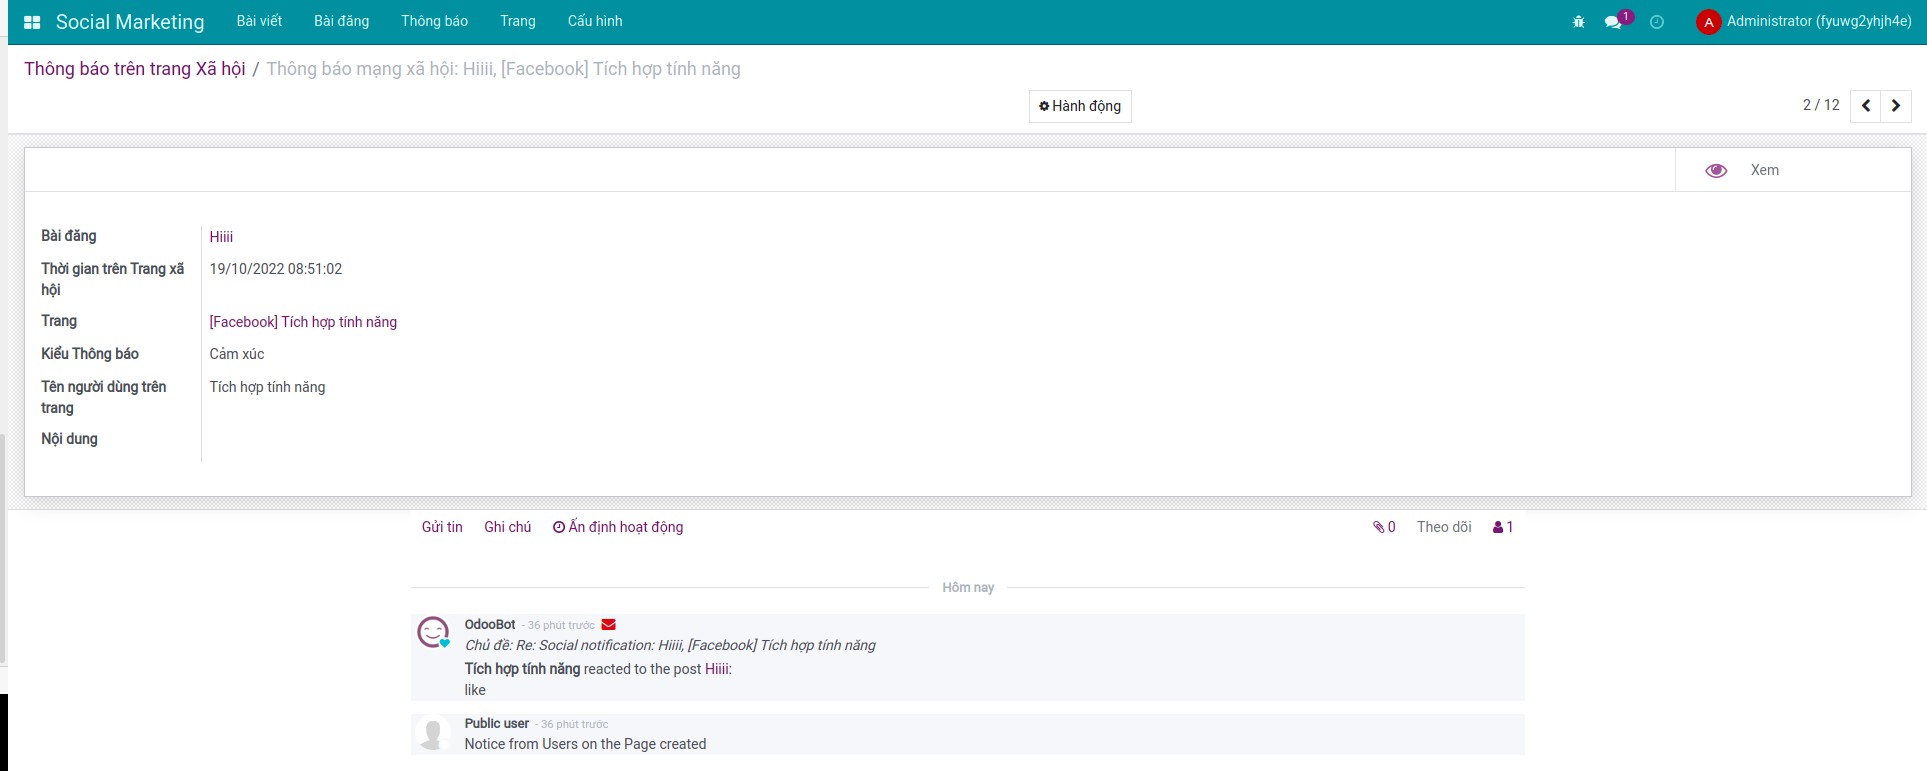1927x771 pixels.
Task: Open the activities clock icon
Action: tap(1657, 22)
